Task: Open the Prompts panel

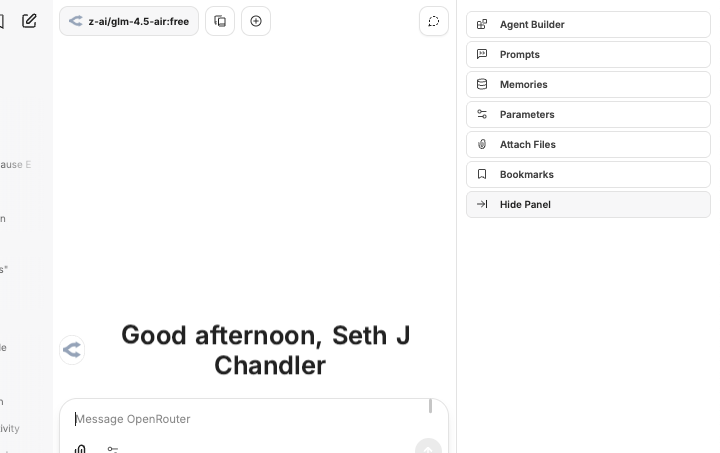Action: point(588,54)
